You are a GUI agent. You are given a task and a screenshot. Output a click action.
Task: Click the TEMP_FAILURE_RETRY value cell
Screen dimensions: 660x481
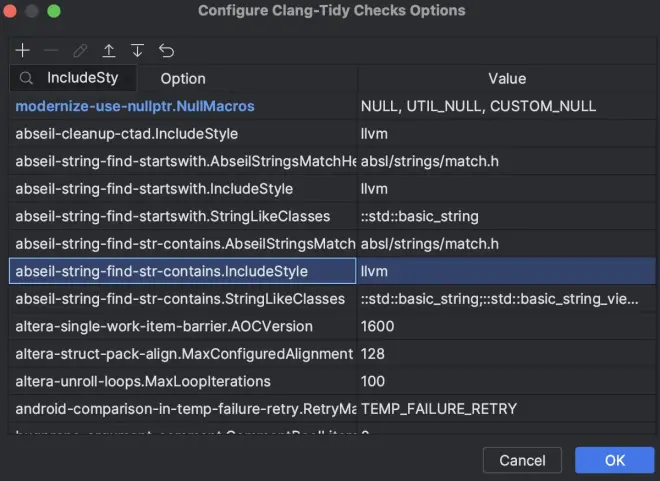pyautogui.click(x=439, y=408)
